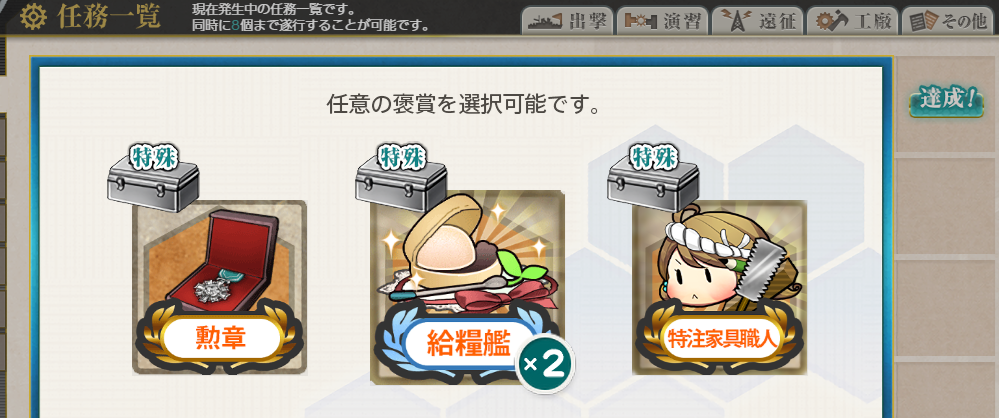Open the 演習 tab
This screenshot has width=999, height=418.
[x=663, y=21]
